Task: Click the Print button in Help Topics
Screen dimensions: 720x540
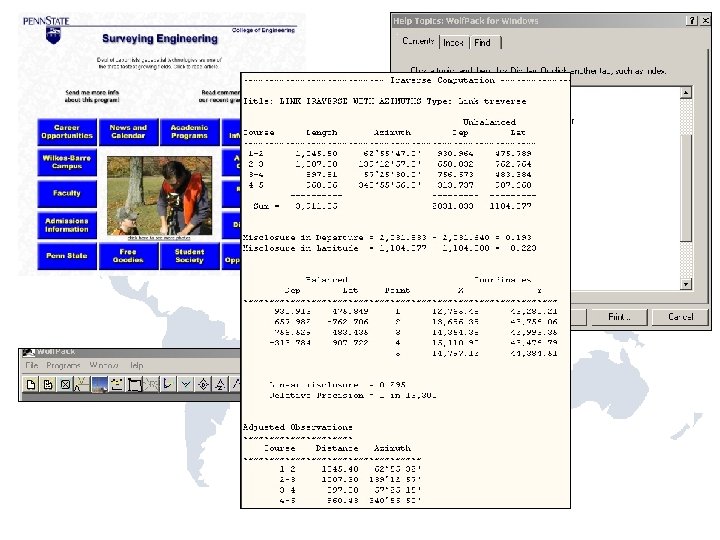Action: pos(619,317)
